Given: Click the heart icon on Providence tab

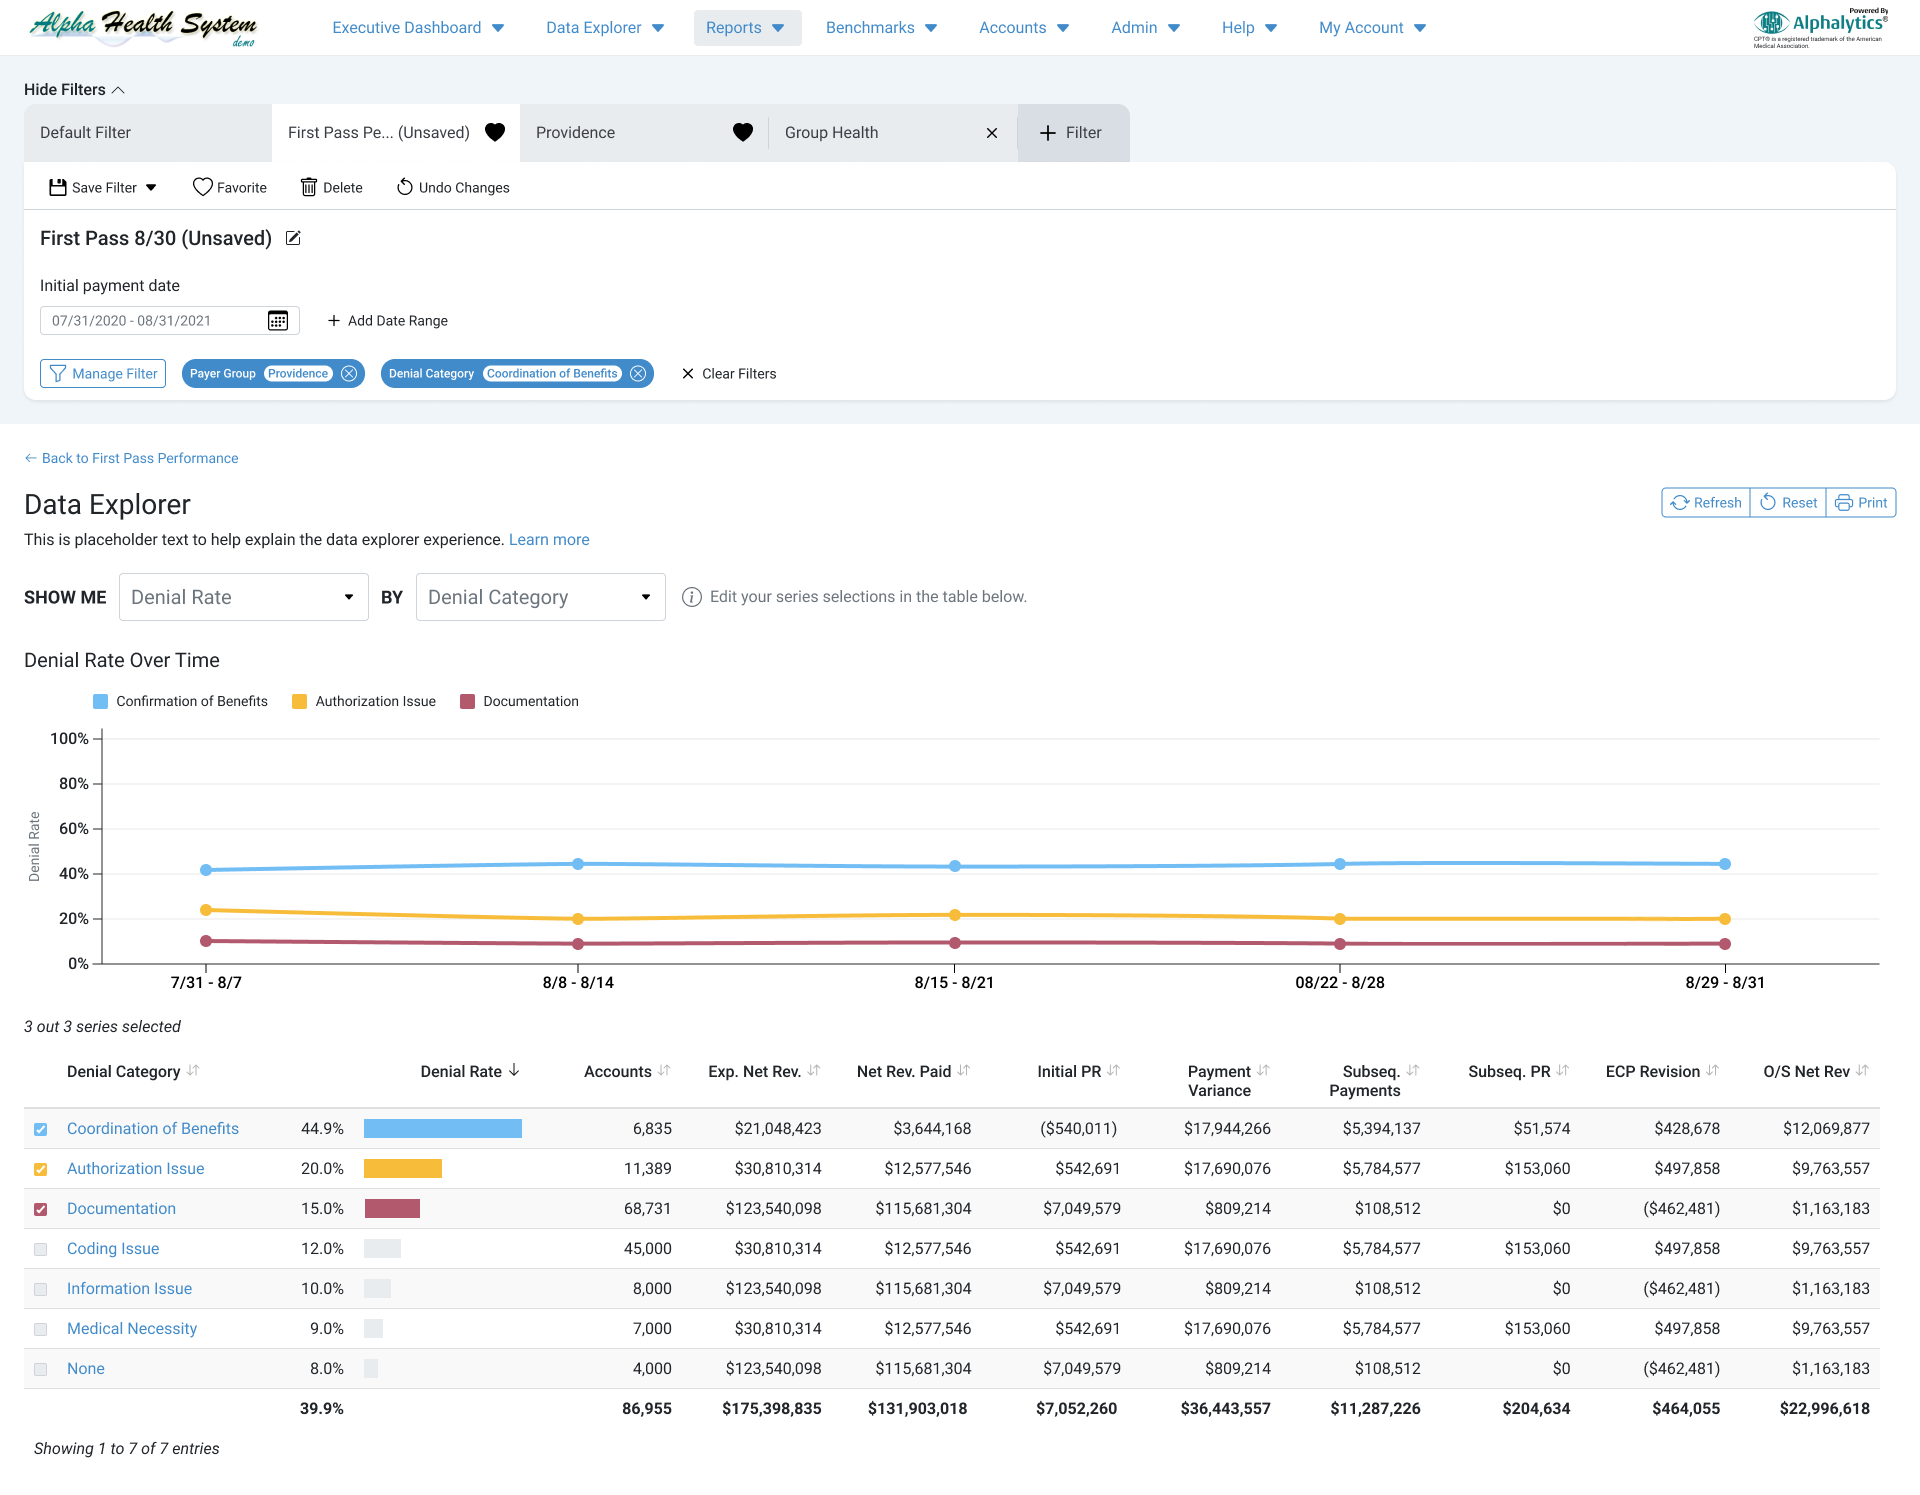Looking at the screenshot, I should (742, 132).
